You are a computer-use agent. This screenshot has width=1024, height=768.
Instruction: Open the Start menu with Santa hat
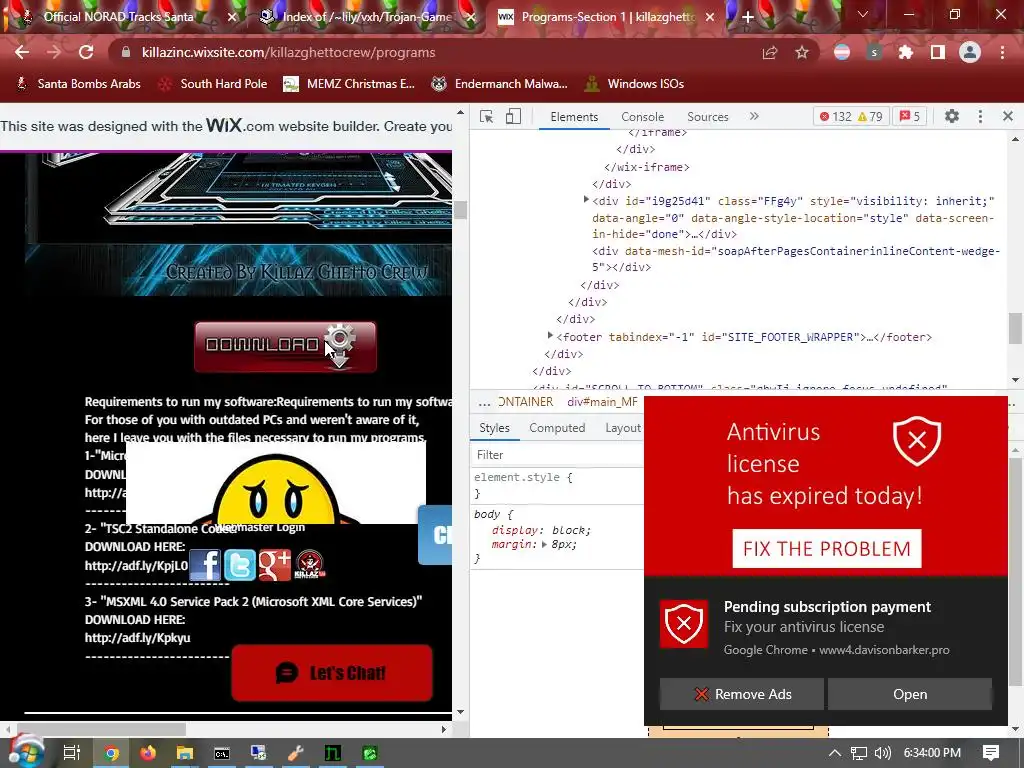tap(25, 752)
